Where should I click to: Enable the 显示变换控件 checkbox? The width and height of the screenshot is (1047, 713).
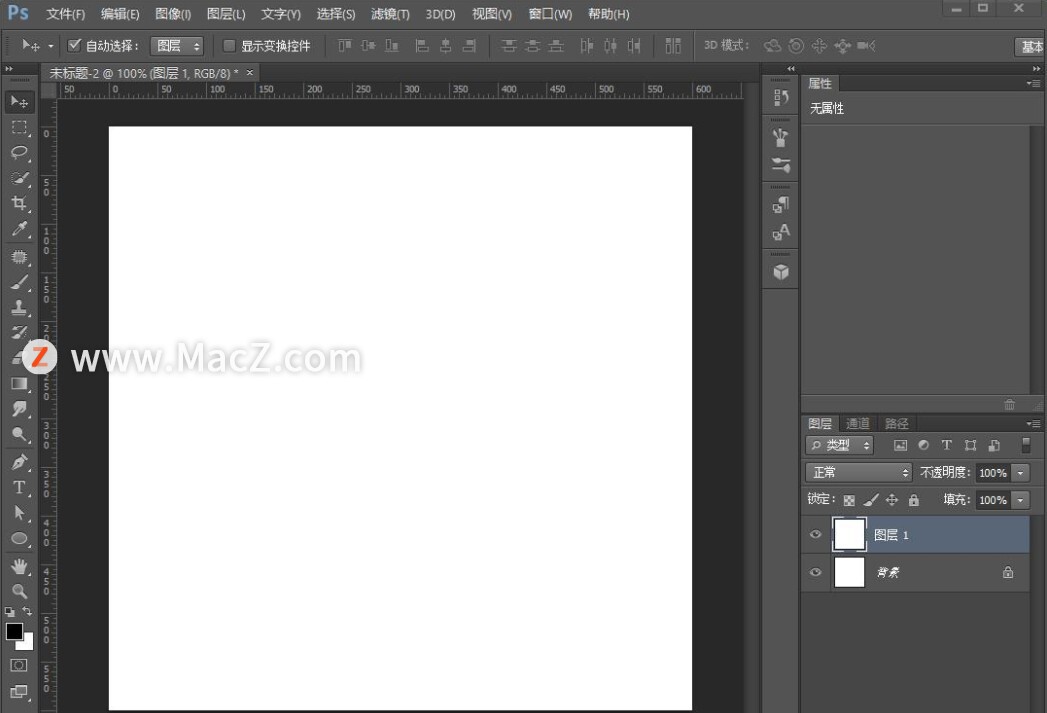pyautogui.click(x=229, y=45)
